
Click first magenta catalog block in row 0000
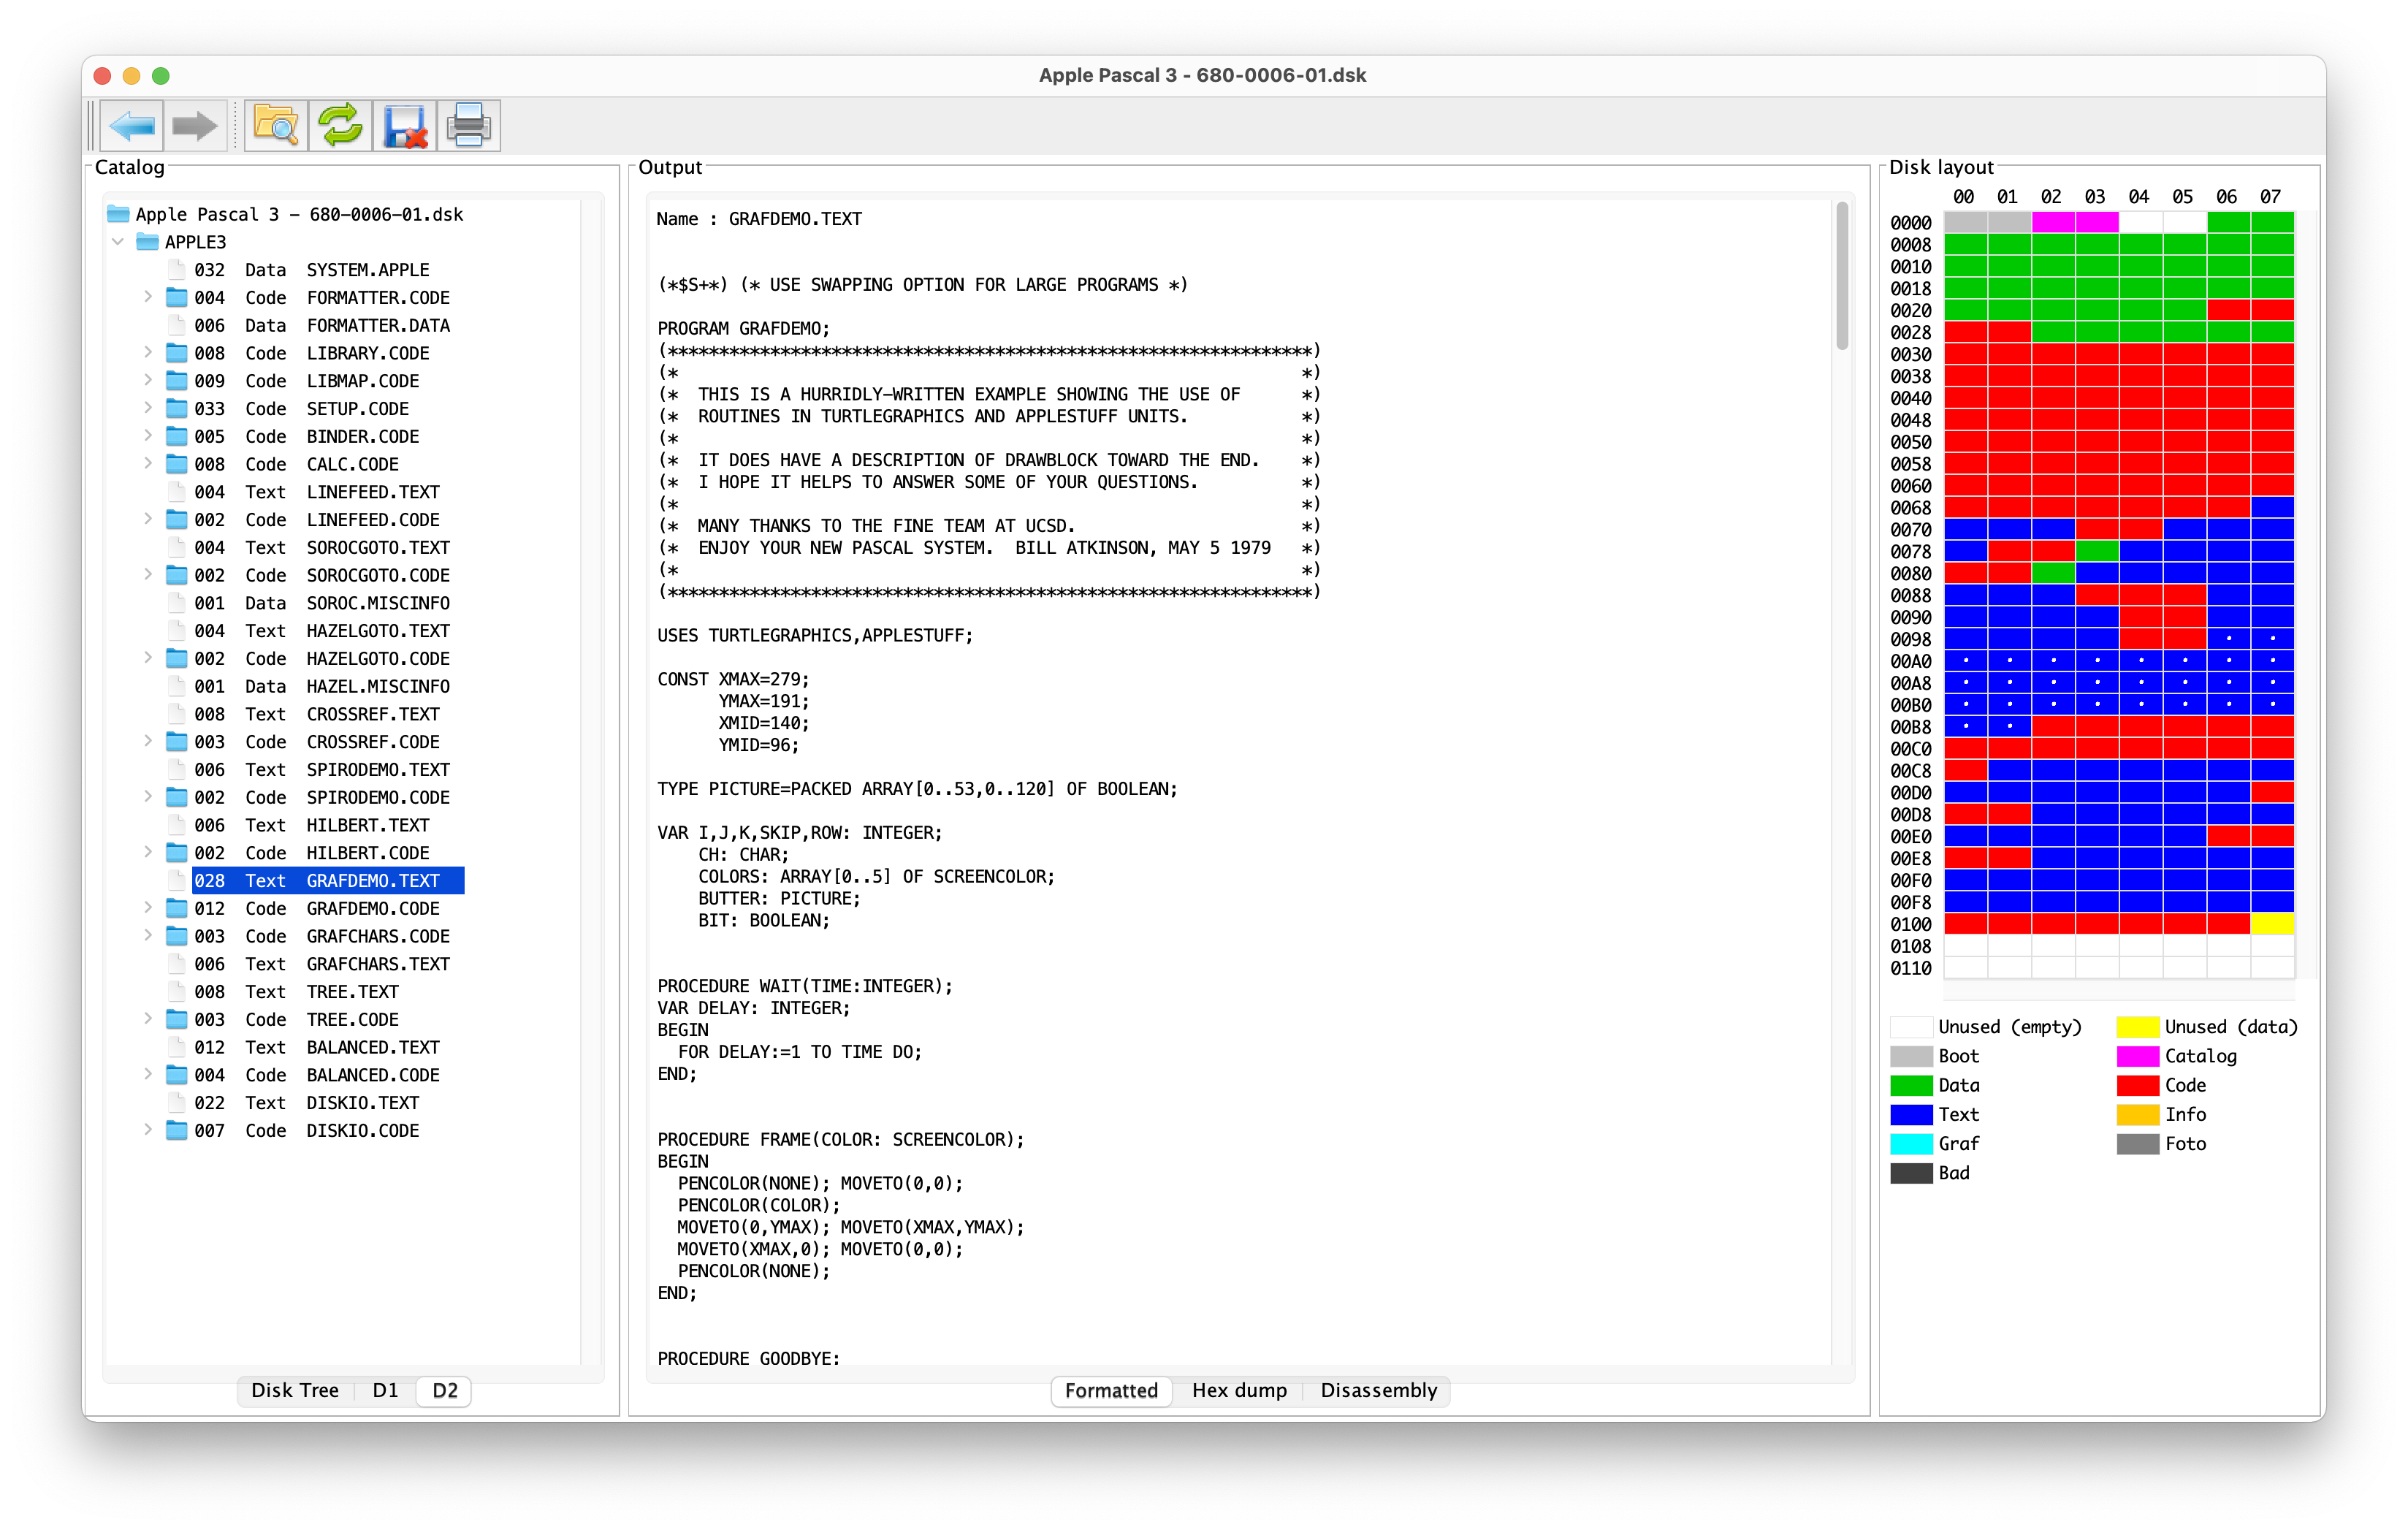pos(2053,222)
